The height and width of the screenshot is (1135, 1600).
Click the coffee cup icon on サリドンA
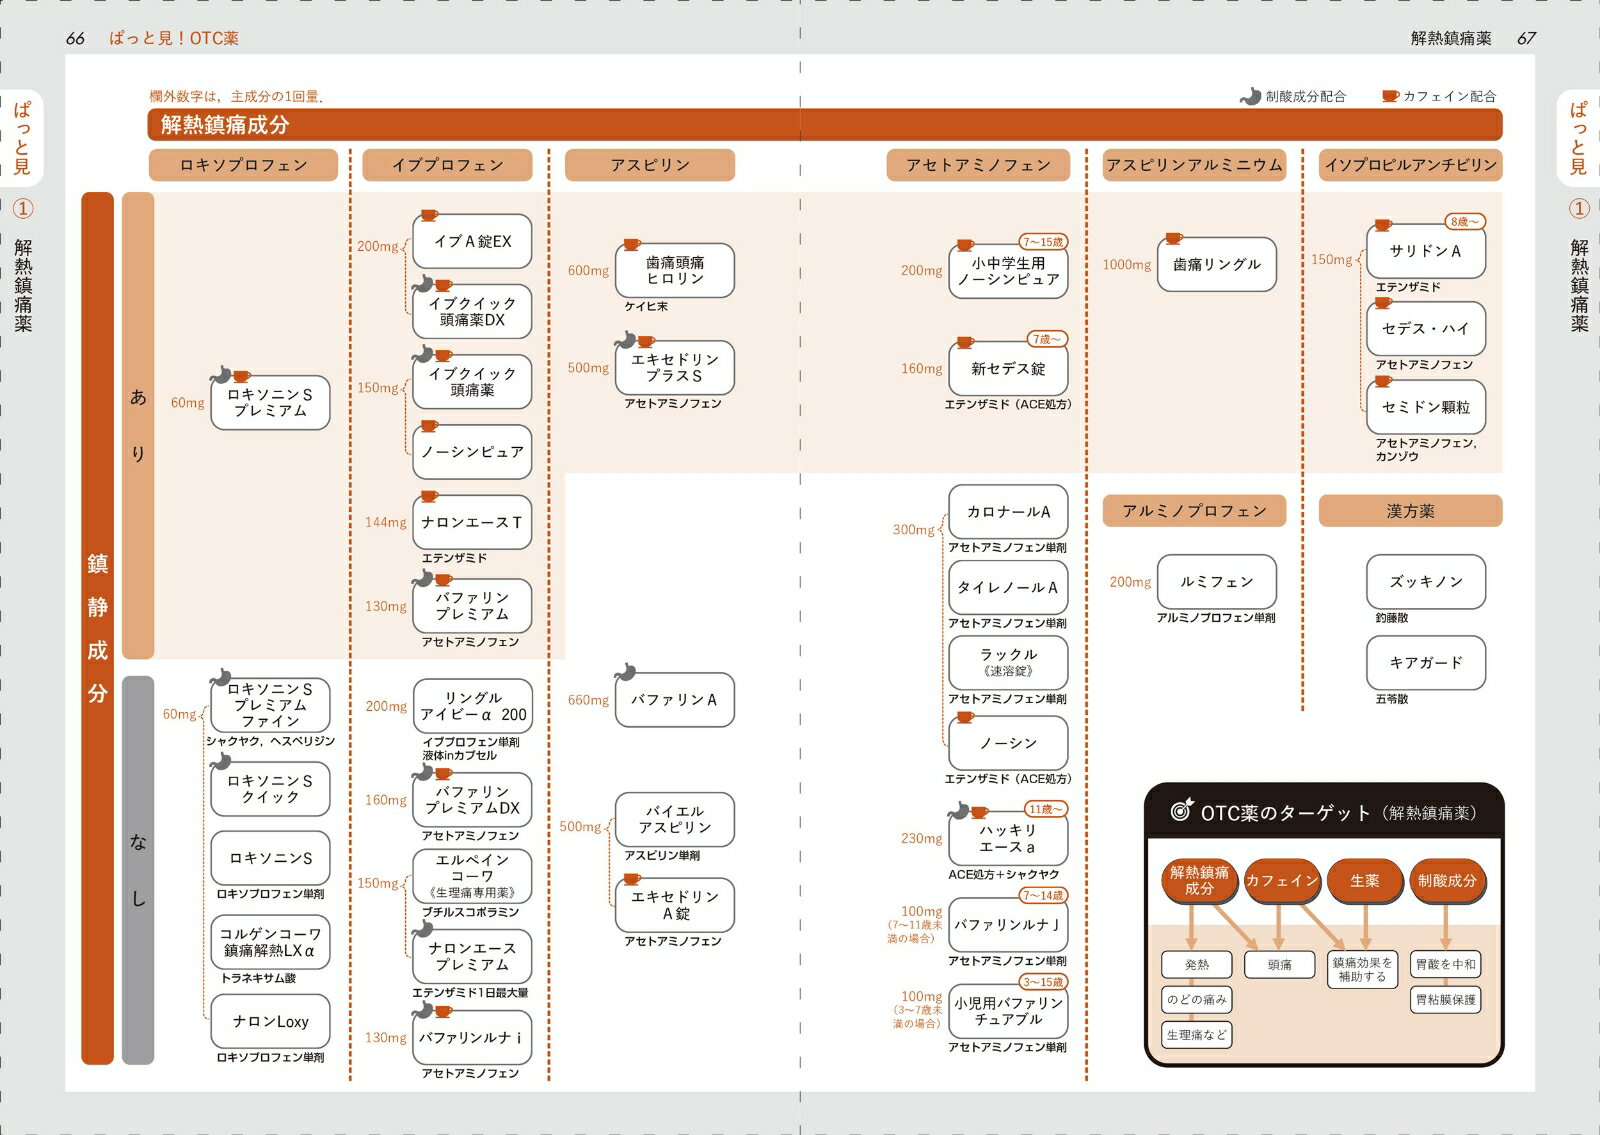point(1382,225)
